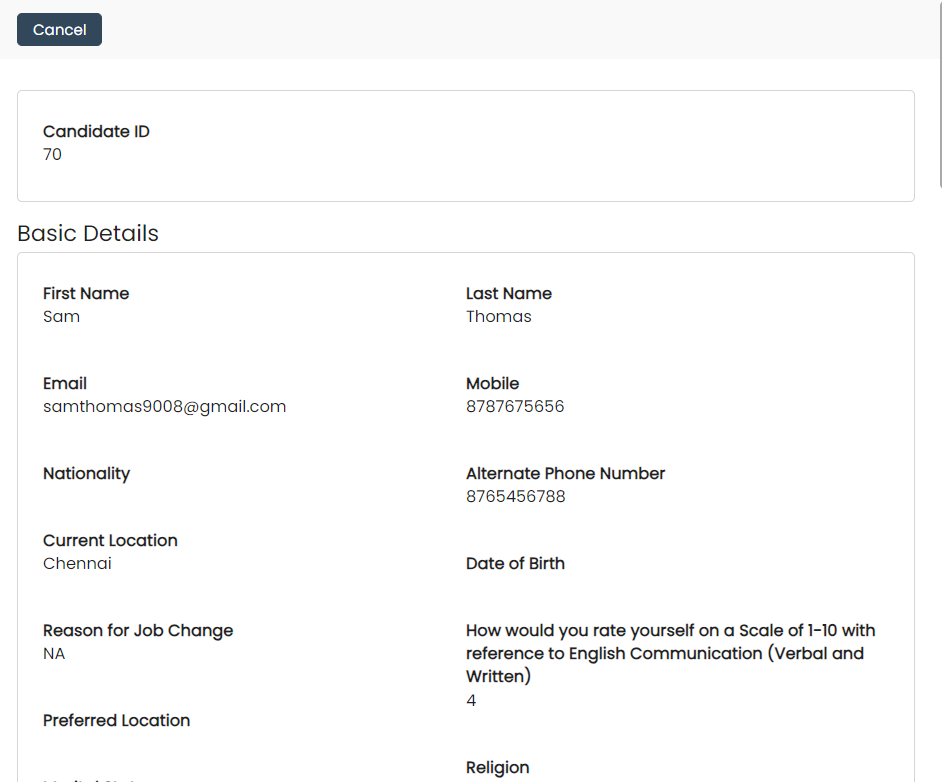Click the Mobile number 8787675656
Image resolution: width=942 pixels, height=782 pixels.
[515, 406]
